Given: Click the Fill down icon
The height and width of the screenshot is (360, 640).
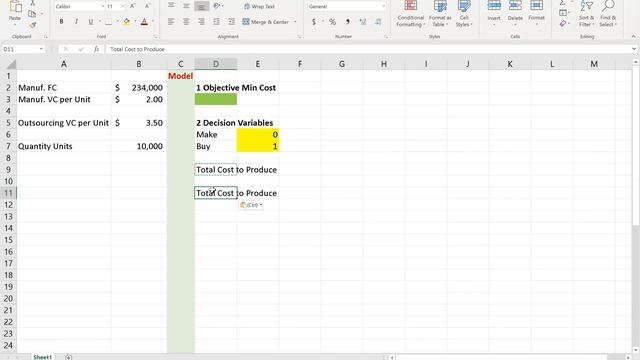Looking at the screenshot, I should click(563, 13).
